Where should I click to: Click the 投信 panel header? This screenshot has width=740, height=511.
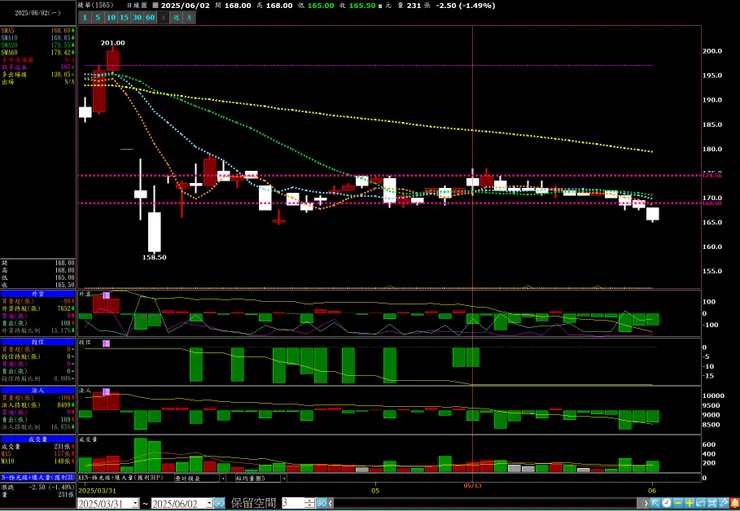(38, 342)
